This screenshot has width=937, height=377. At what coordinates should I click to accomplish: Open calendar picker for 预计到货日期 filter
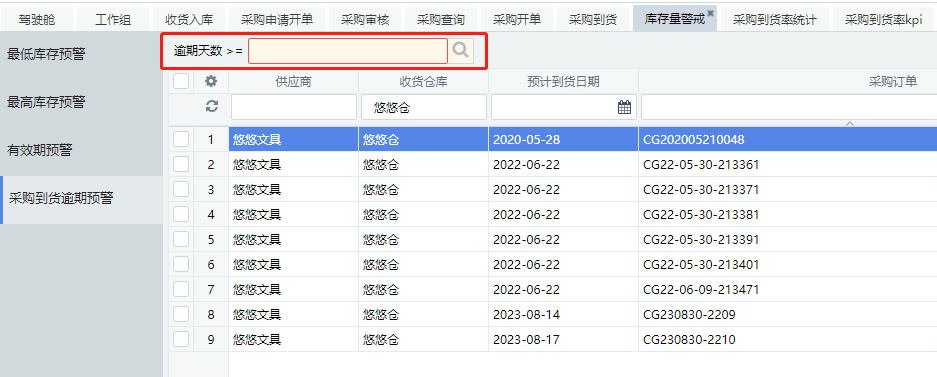coord(624,107)
